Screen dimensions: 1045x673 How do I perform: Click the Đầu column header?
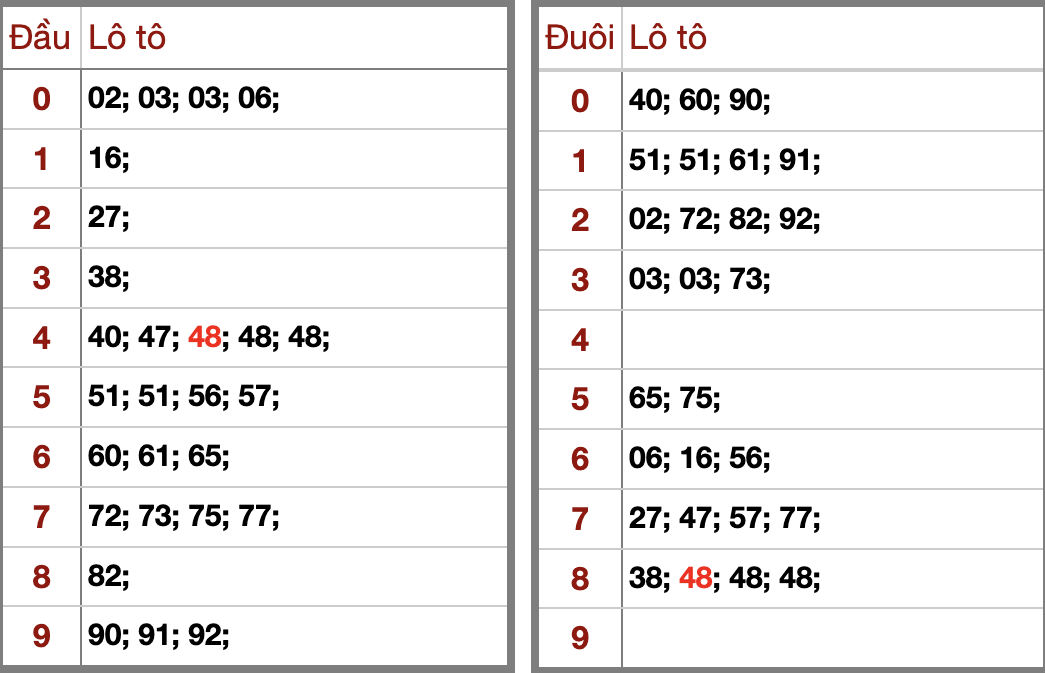pos(40,38)
